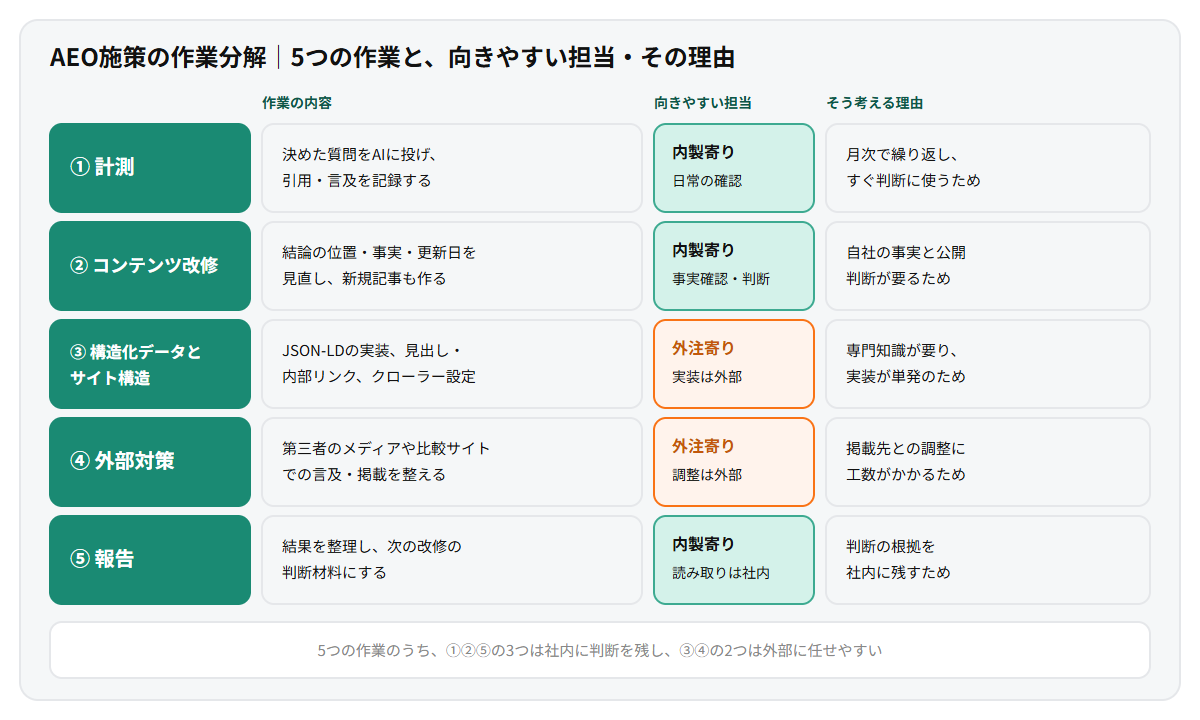Click reason '専門知識が要り、実装が単発のため'

[x=988, y=364]
